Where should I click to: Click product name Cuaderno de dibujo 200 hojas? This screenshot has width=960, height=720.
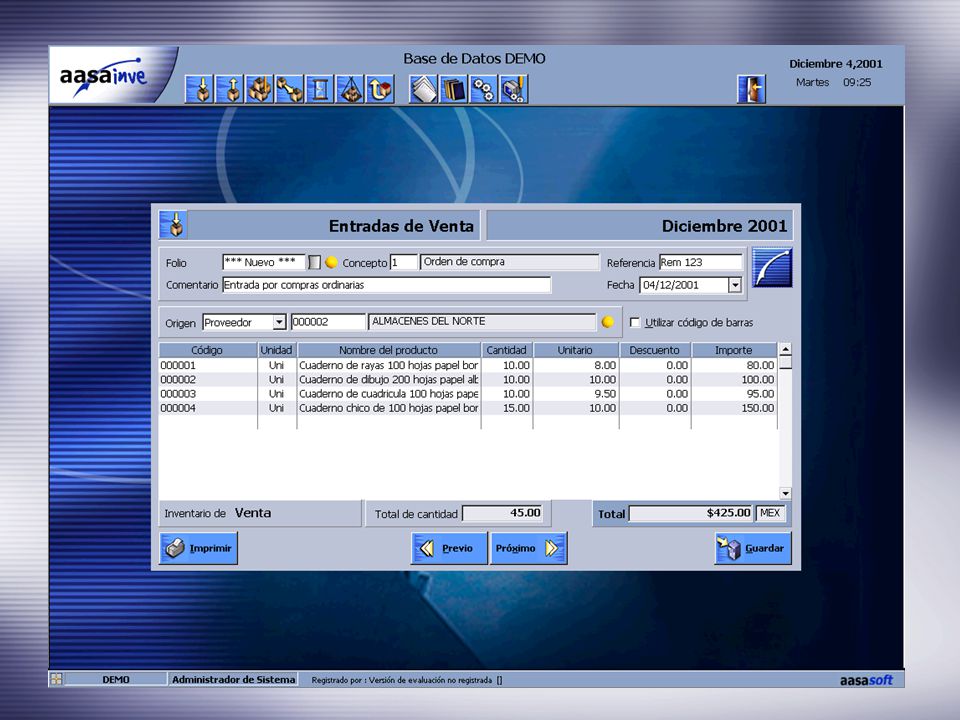pyautogui.click(x=389, y=380)
